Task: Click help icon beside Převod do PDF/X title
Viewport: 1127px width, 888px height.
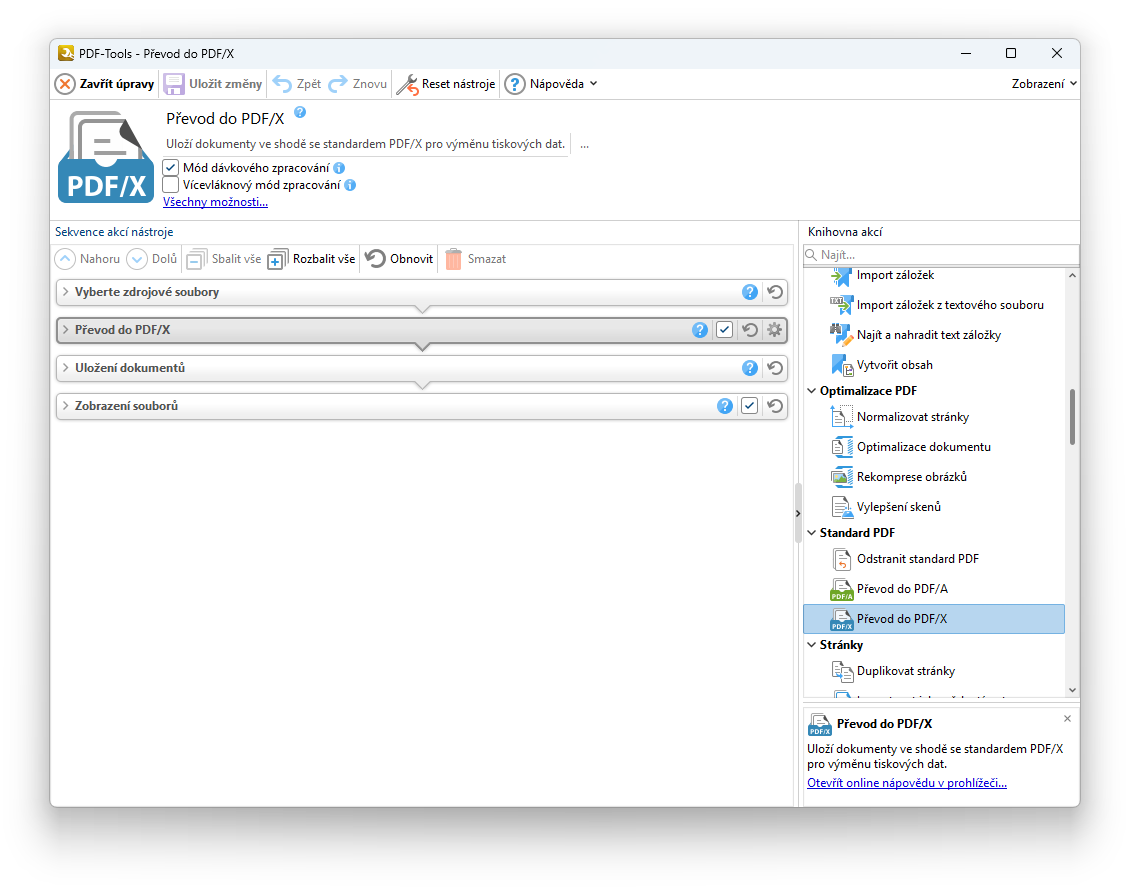Action: pos(300,112)
